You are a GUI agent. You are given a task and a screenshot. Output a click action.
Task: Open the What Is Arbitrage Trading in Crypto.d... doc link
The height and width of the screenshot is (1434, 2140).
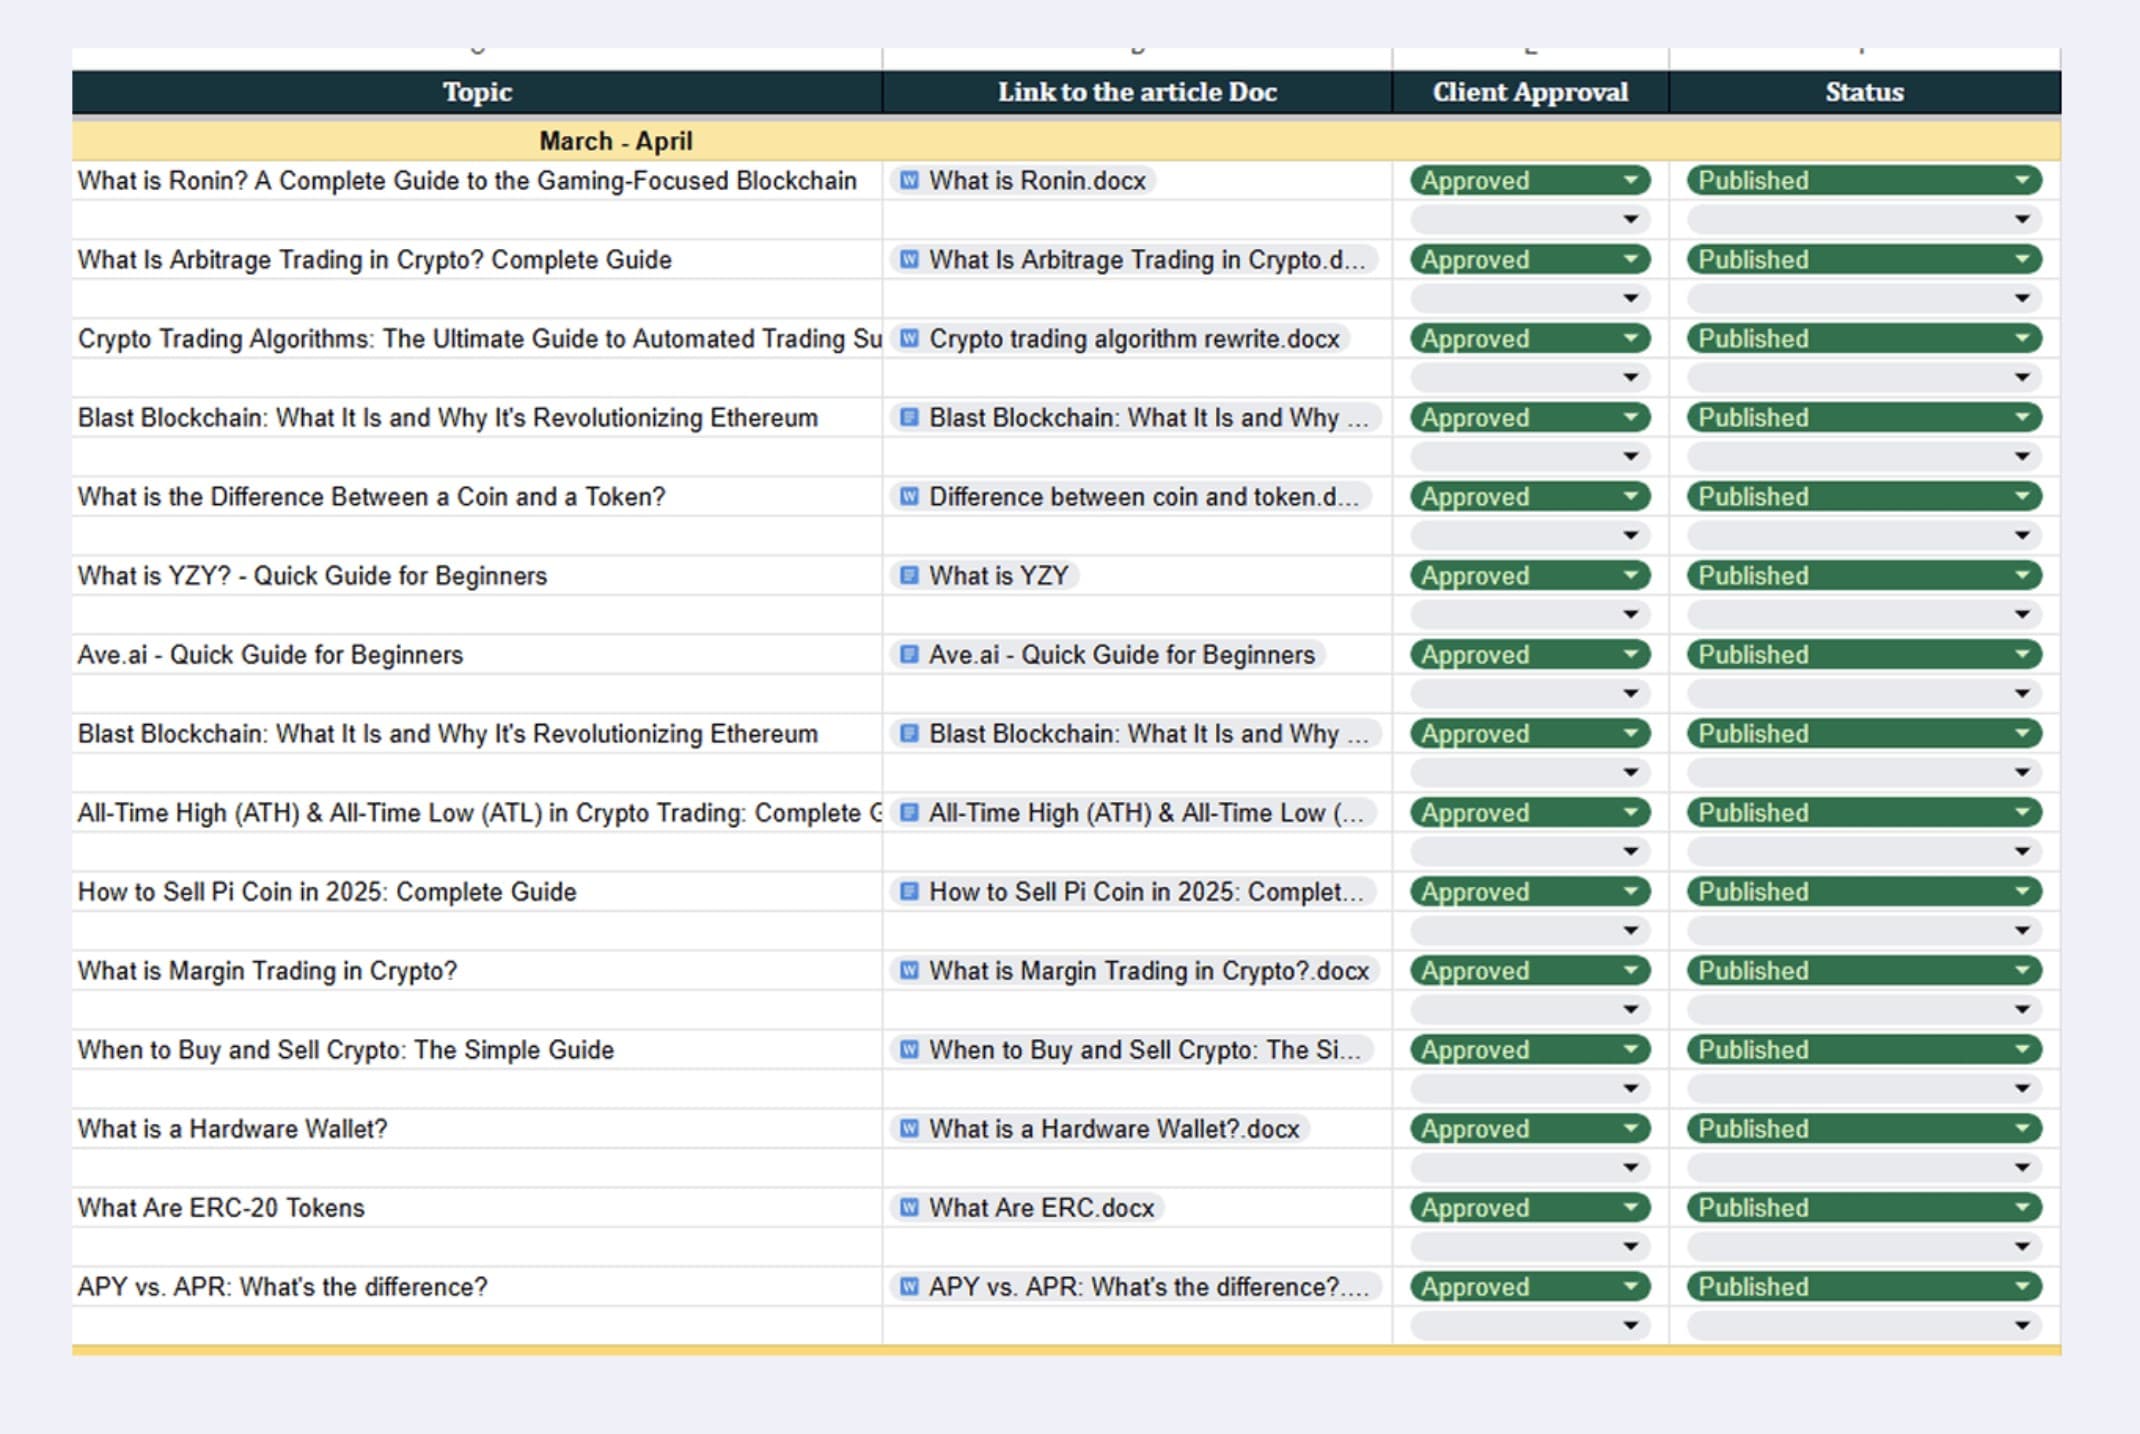1134,260
